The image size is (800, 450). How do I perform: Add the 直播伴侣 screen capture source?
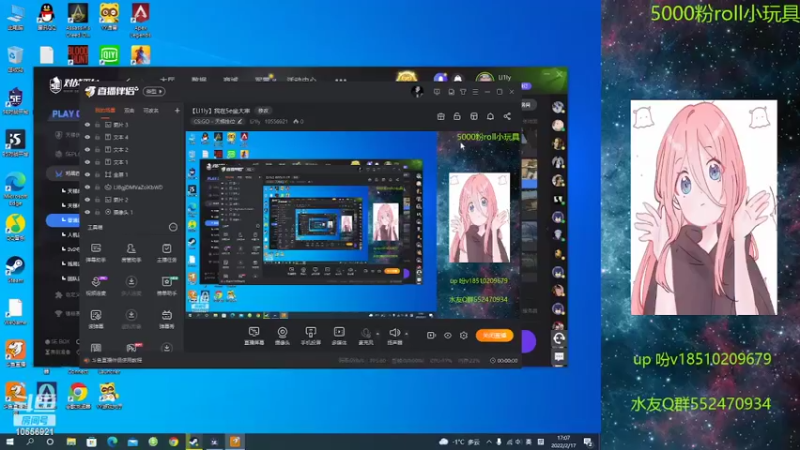coord(254,336)
